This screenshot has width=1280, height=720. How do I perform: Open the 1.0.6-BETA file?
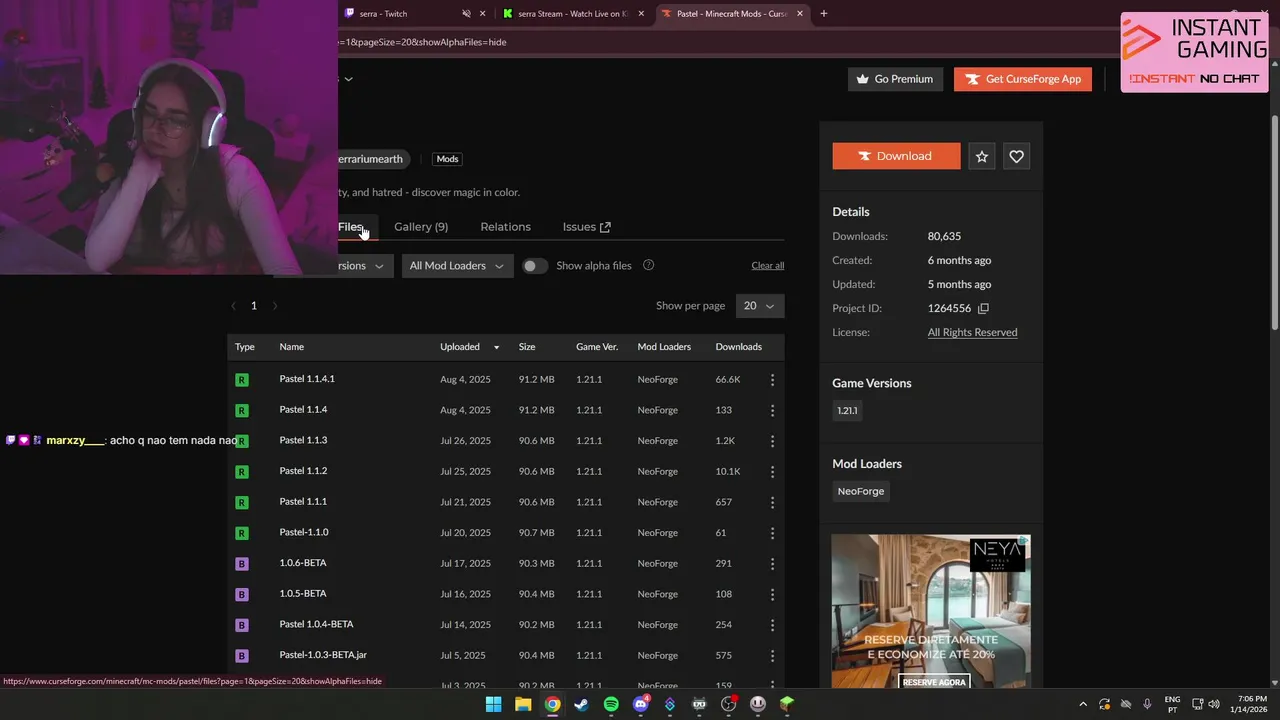coord(303,563)
